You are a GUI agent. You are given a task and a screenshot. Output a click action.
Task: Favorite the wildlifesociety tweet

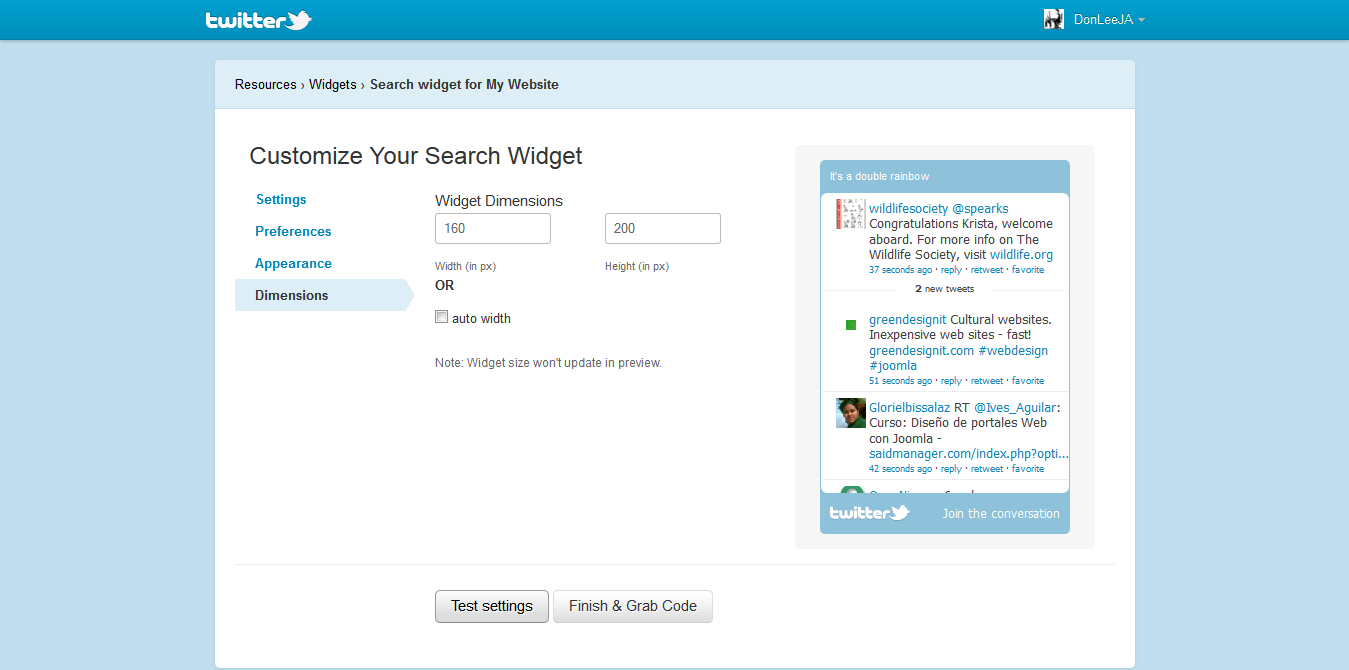coord(1028,270)
